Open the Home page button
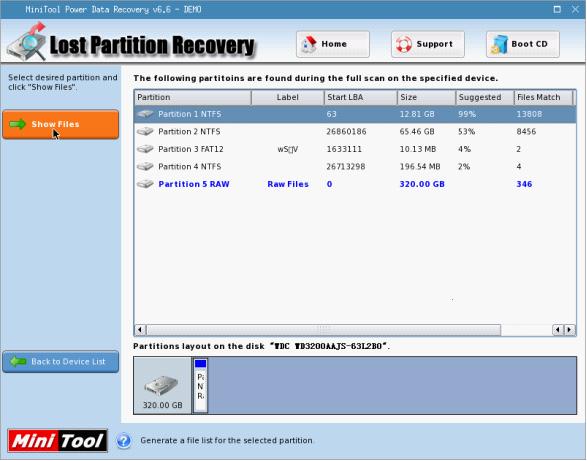 point(333,44)
